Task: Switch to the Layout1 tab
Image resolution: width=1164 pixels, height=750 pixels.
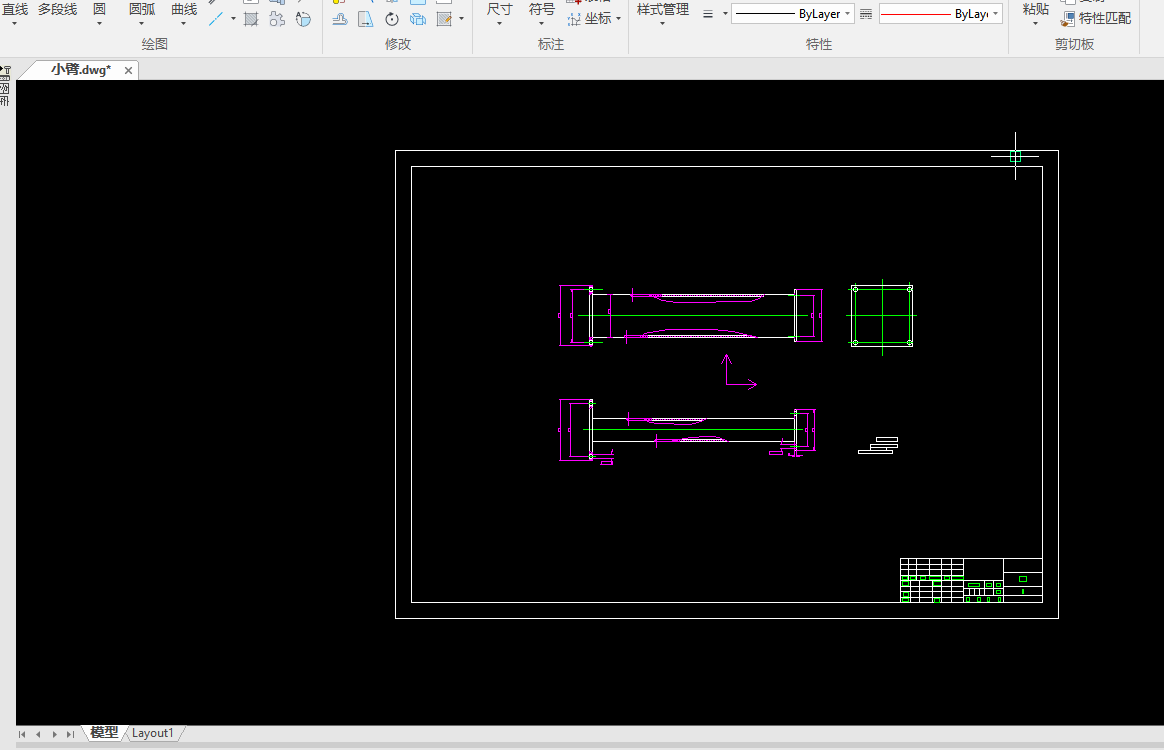Action: [153, 733]
